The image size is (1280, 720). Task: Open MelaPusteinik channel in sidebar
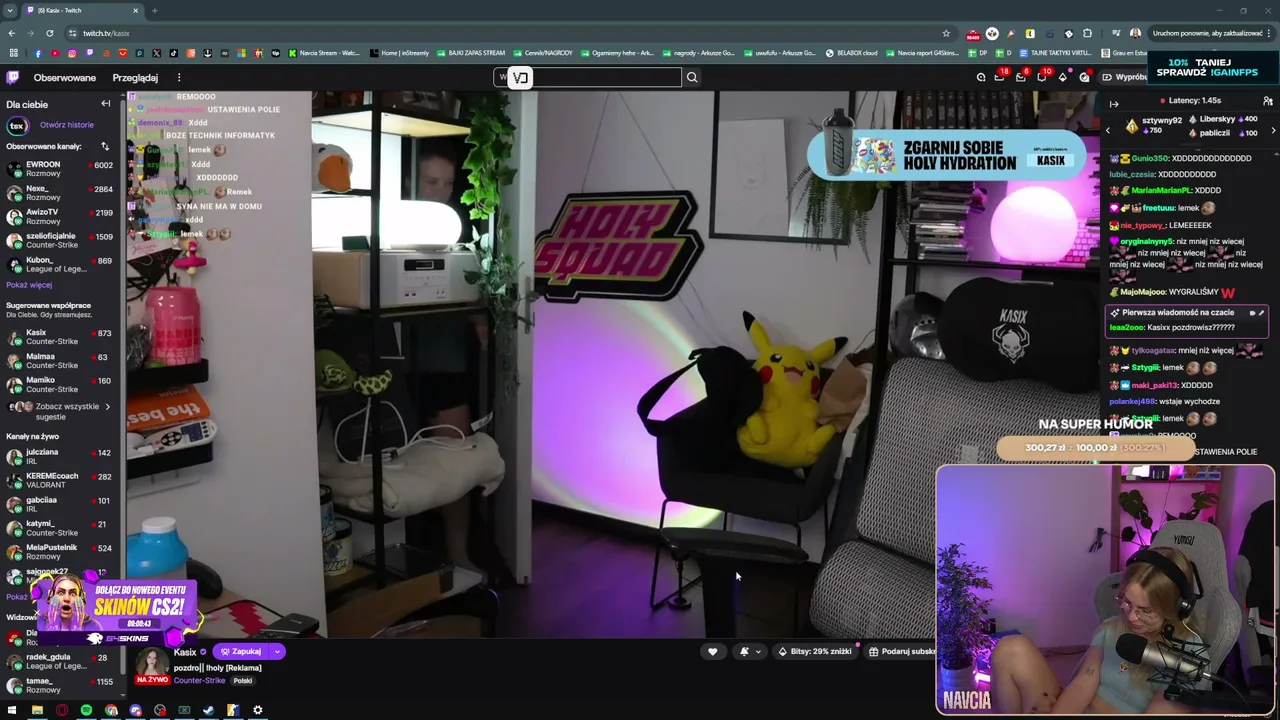tap(60, 552)
